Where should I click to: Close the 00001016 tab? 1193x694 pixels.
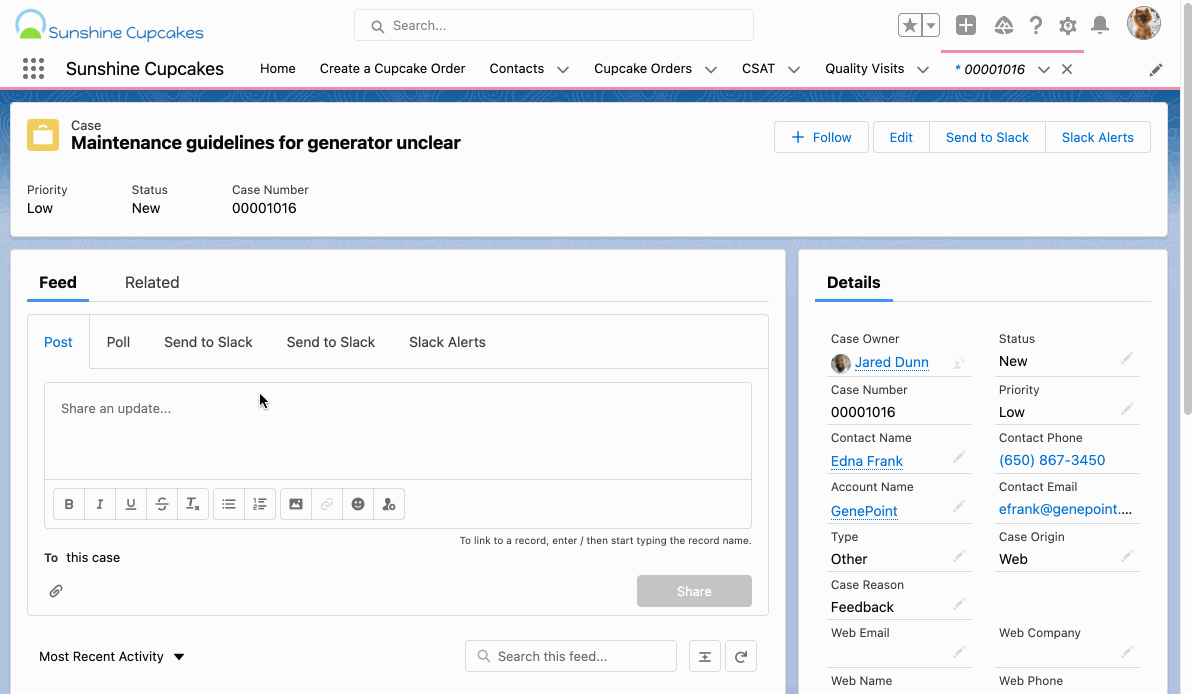tap(1067, 69)
